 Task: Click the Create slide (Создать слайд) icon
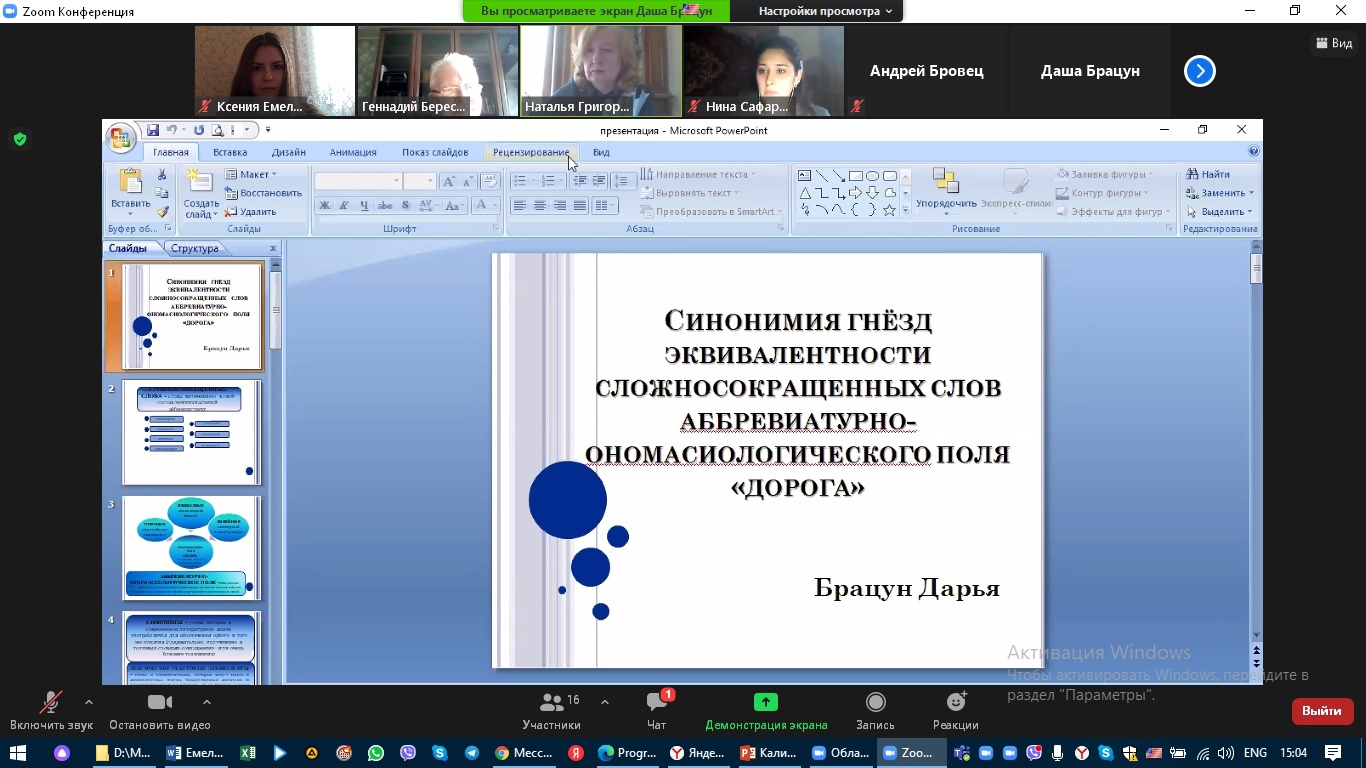201,182
